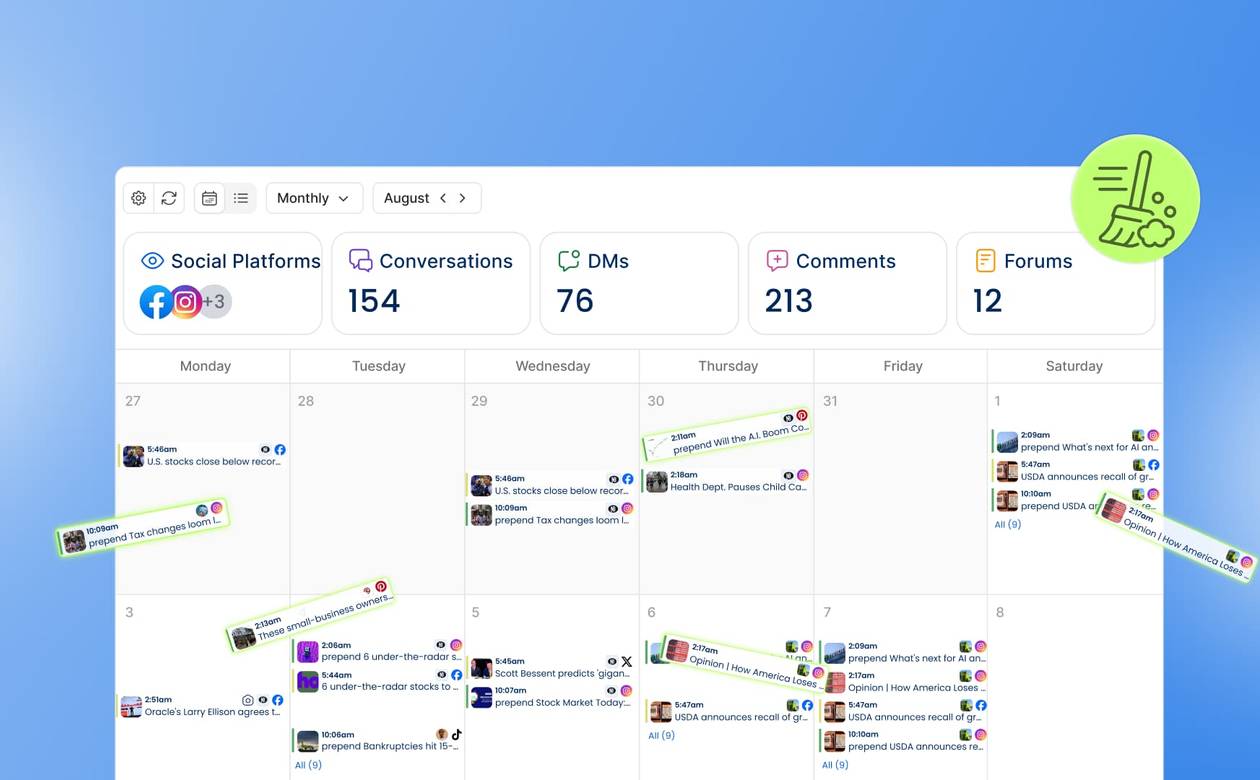The width and height of the screenshot is (1260, 780).
Task: Open Health Dept. Pauses Child Care post
Action: tap(725, 481)
